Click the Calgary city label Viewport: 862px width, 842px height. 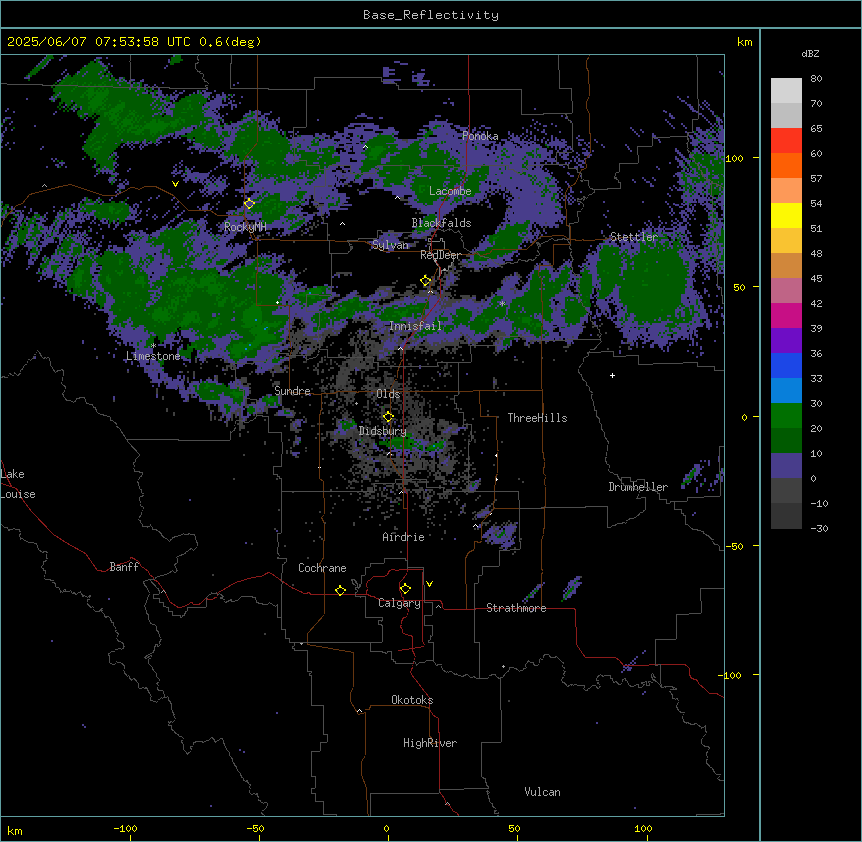pos(399,603)
